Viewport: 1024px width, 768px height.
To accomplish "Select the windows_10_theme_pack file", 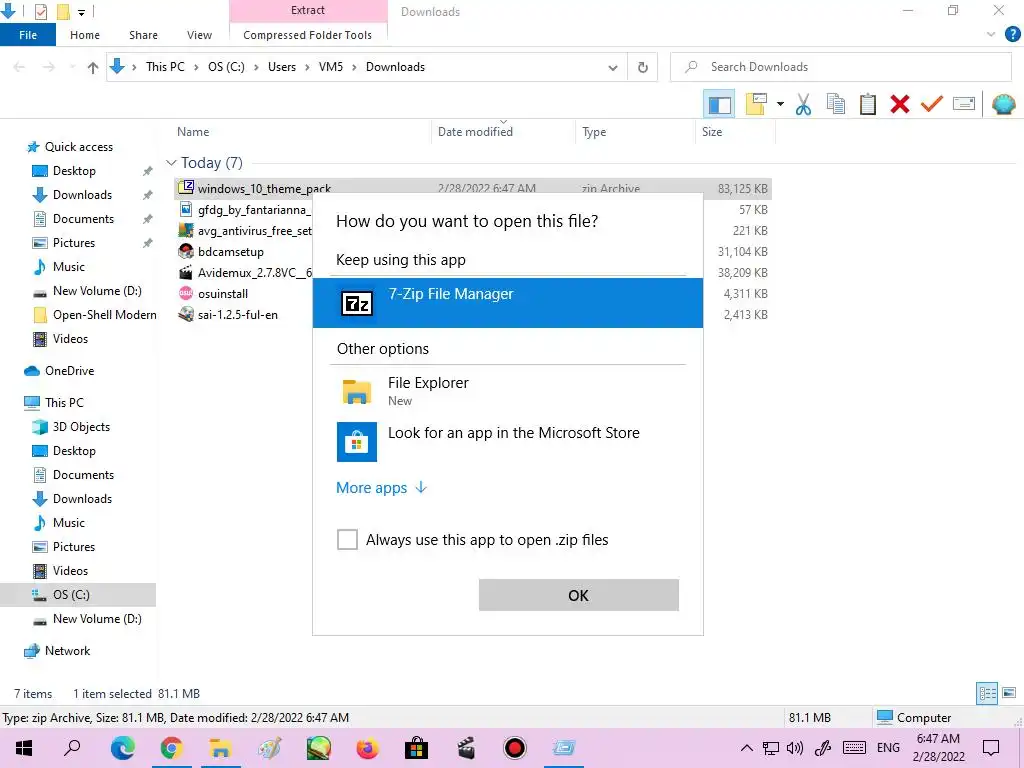I will point(473,189).
